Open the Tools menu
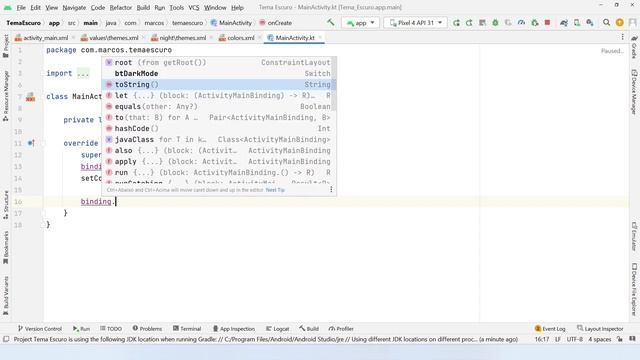Viewport: 640px width, 360px height. [177, 7]
